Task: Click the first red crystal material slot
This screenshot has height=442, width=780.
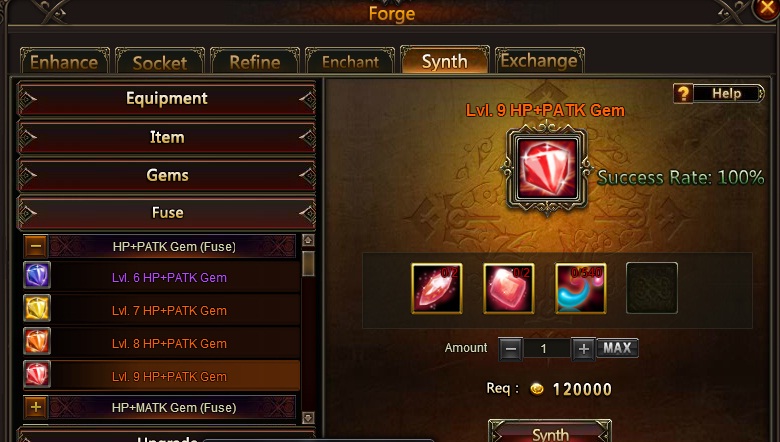Action: pos(437,288)
